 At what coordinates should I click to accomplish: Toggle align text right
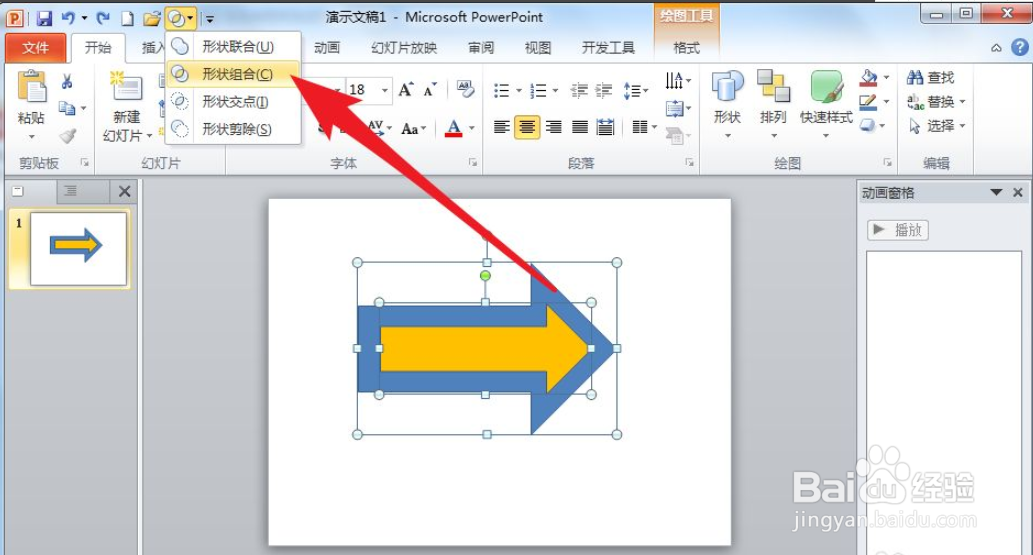(553, 127)
